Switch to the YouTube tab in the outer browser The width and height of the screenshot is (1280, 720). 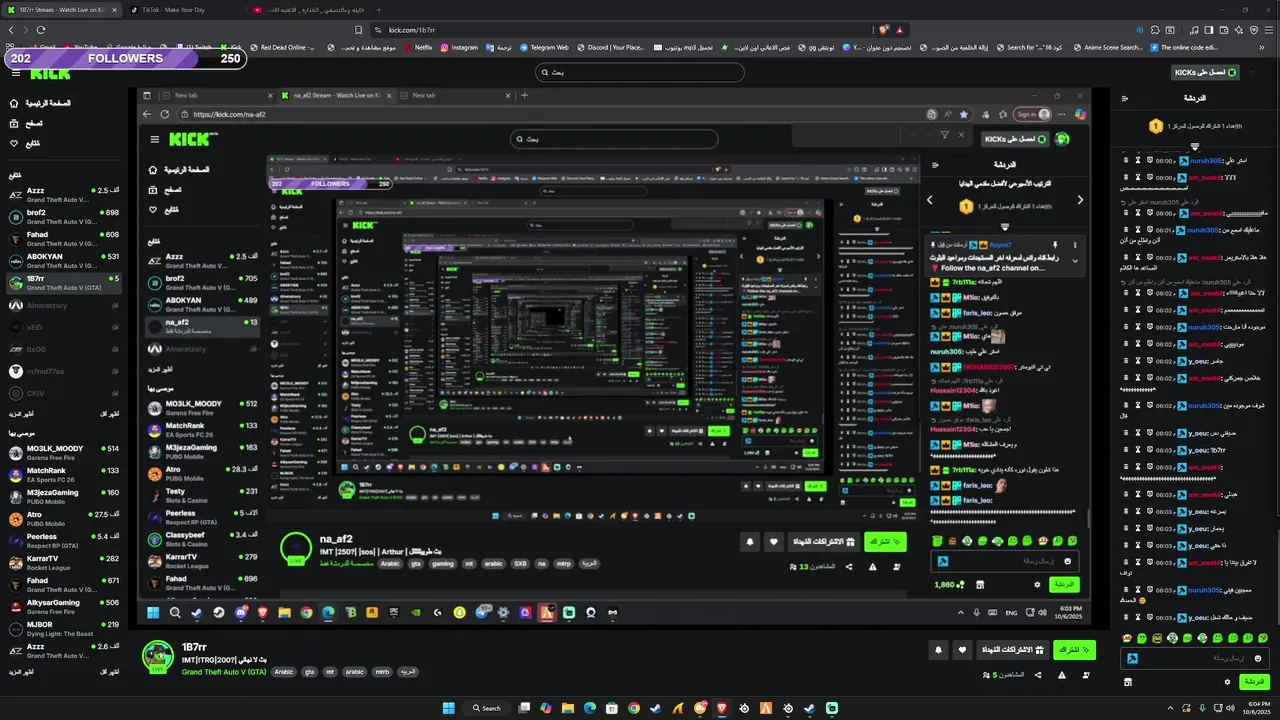click(x=307, y=10)
